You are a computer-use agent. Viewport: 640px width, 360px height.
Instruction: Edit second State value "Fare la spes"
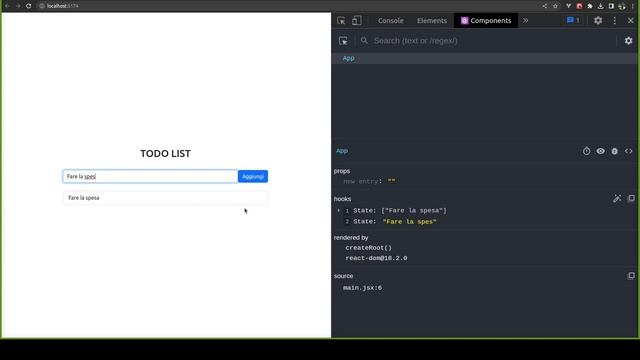pos(409,222)
